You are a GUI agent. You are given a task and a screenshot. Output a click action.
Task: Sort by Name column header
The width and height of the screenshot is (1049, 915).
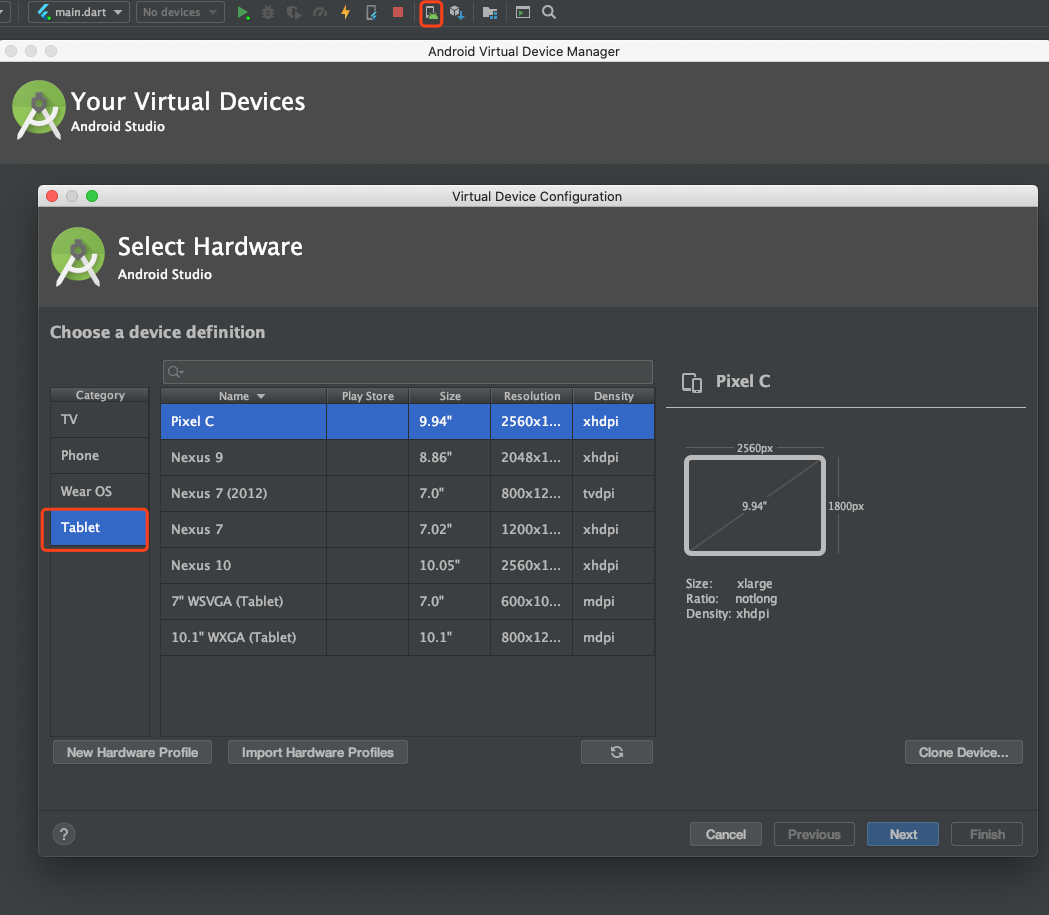[x=244, y=396]
